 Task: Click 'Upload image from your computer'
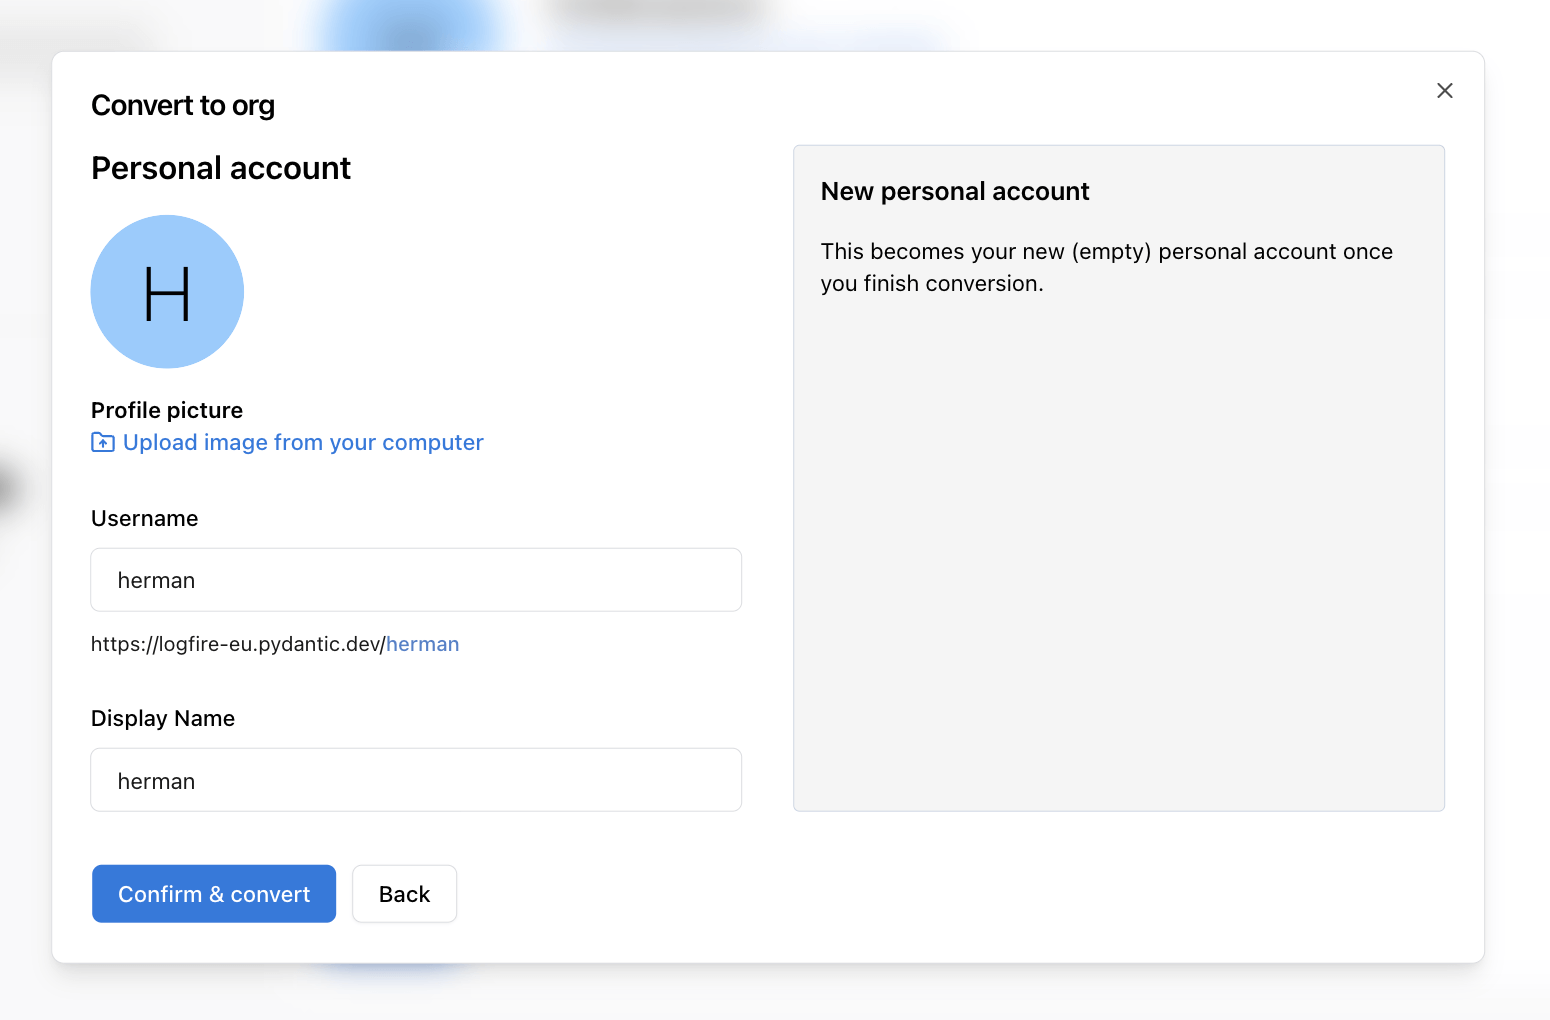click(303, 442)
